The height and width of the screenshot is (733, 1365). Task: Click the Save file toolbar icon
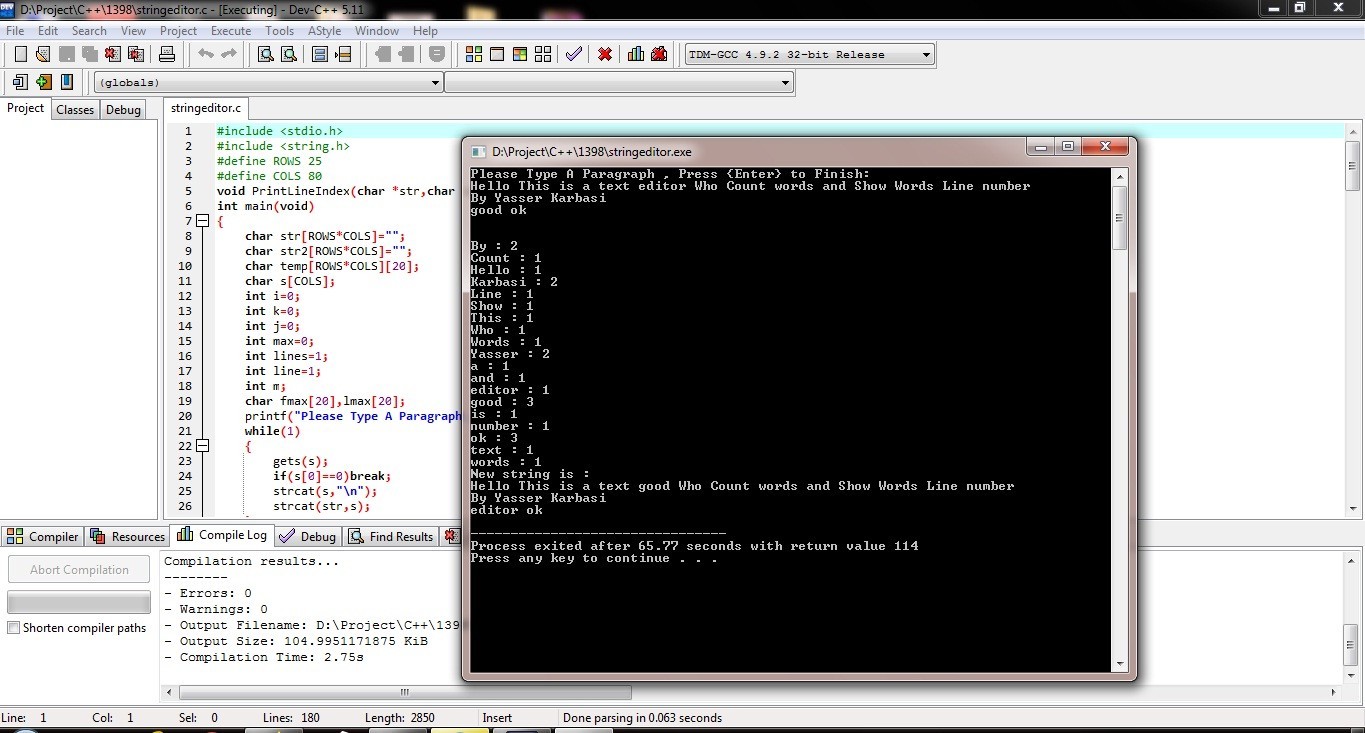[67, 54]
